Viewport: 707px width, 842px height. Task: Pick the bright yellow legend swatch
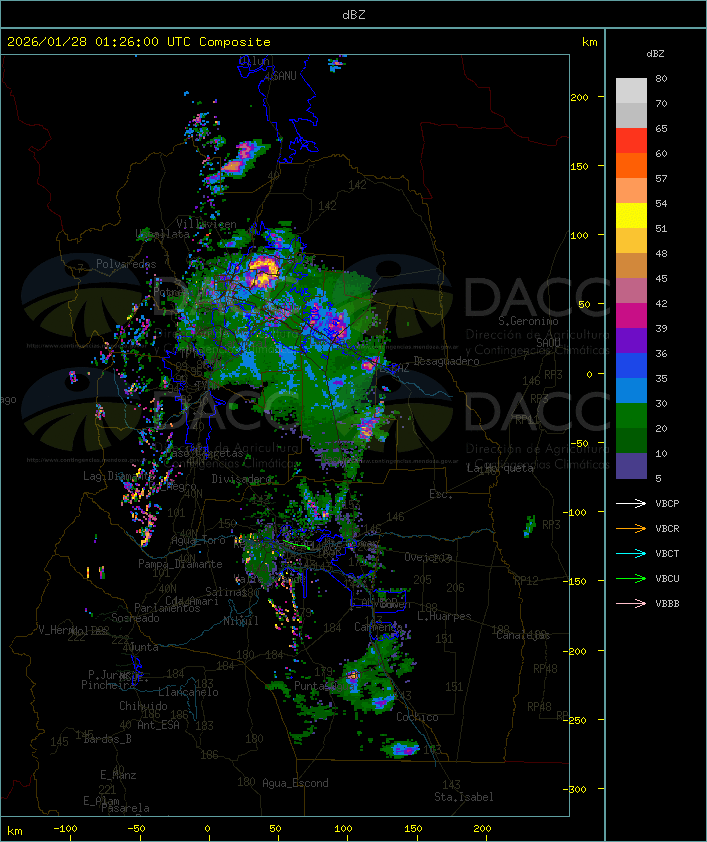tap(631, 215)
